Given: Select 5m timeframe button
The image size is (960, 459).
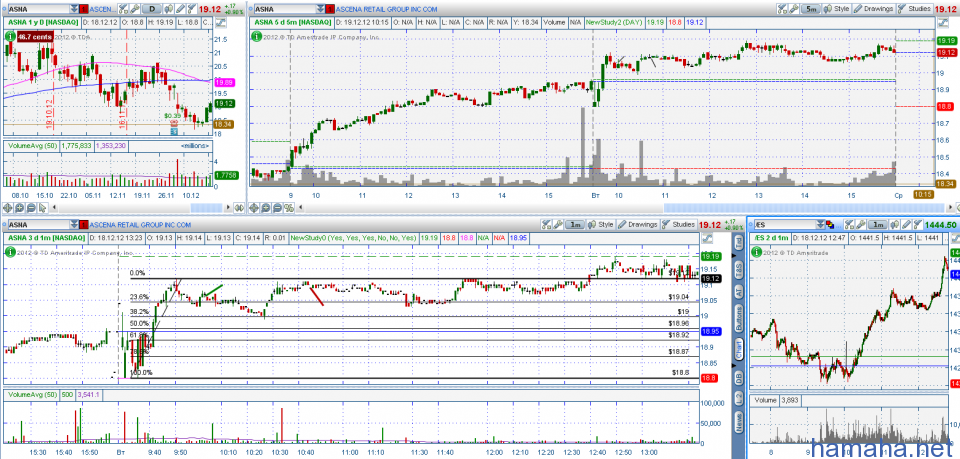Looking at the screenshot, I should tap(811, 9).
